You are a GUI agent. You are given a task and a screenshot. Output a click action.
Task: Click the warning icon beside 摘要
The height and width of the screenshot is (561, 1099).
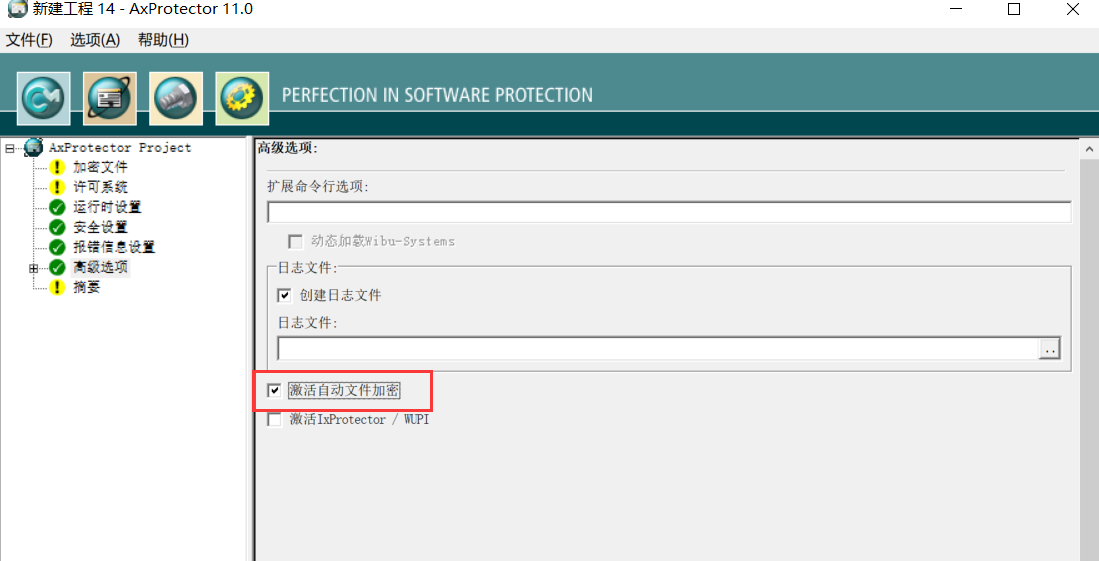pyautogui.click(x=57, y=287)
